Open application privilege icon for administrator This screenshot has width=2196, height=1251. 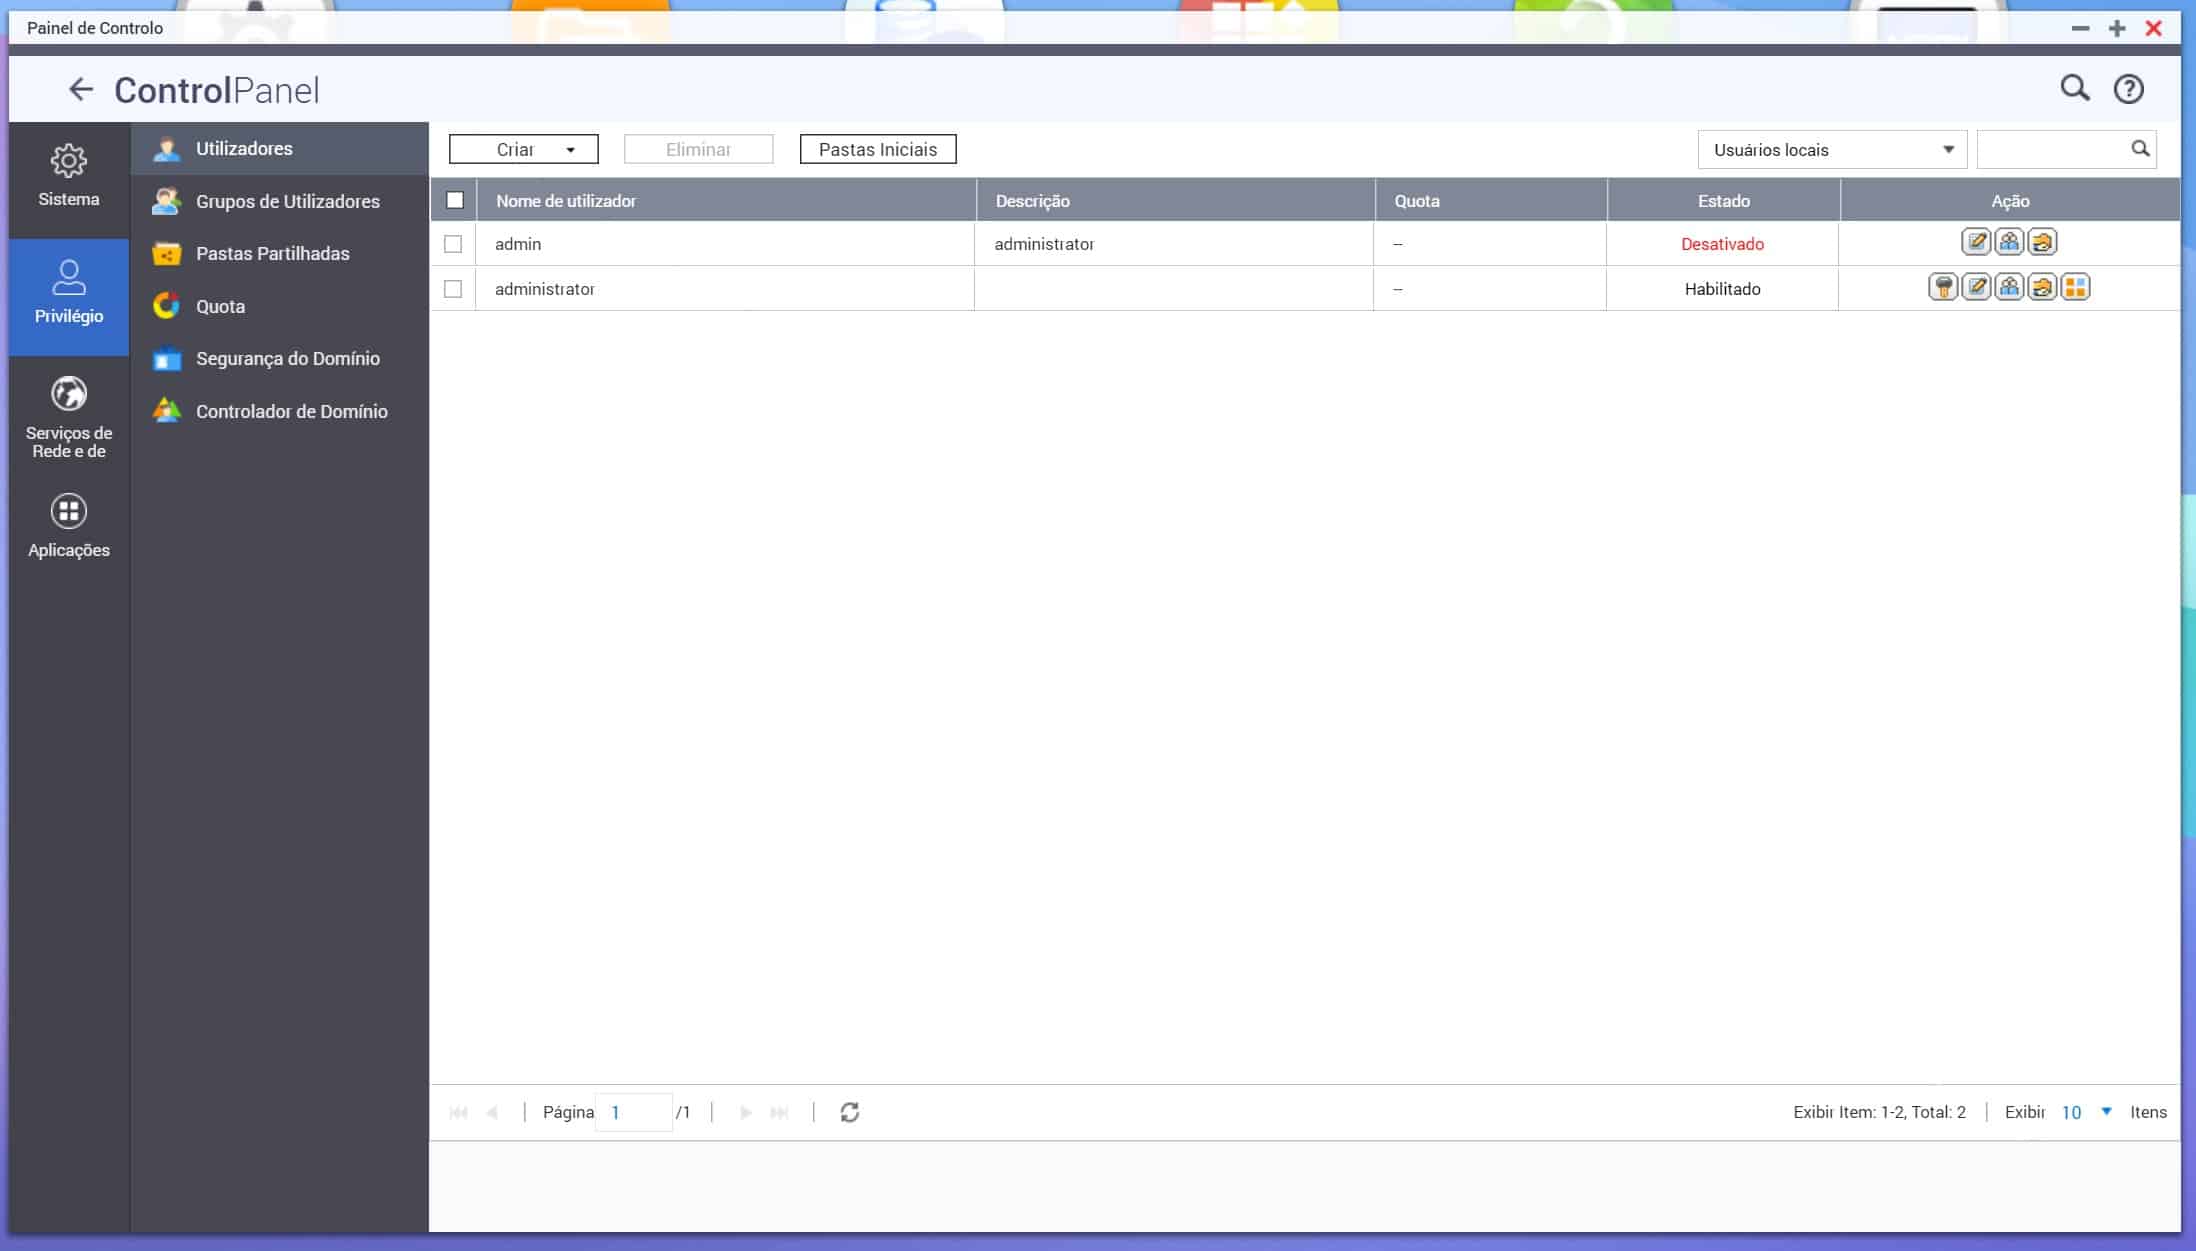(x=2075, y=288)
